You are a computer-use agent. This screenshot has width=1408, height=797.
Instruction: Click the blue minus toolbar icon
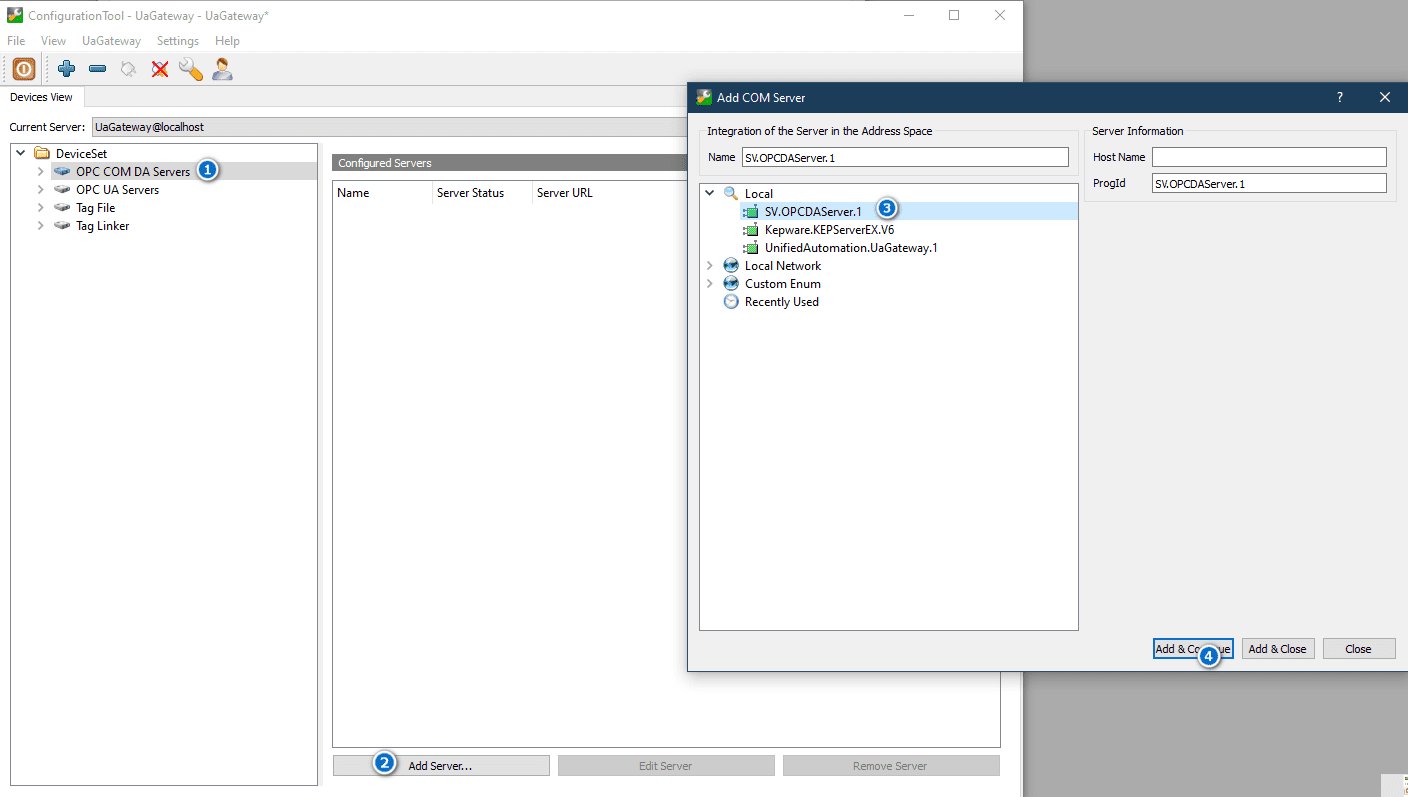coord(97,69)
